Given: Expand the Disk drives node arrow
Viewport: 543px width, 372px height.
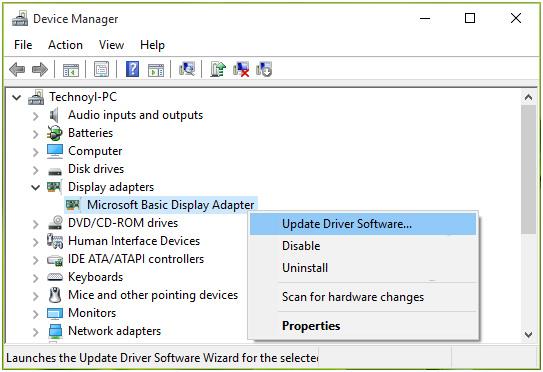Looking at the screenshot, I should click(x=36, y=170).
